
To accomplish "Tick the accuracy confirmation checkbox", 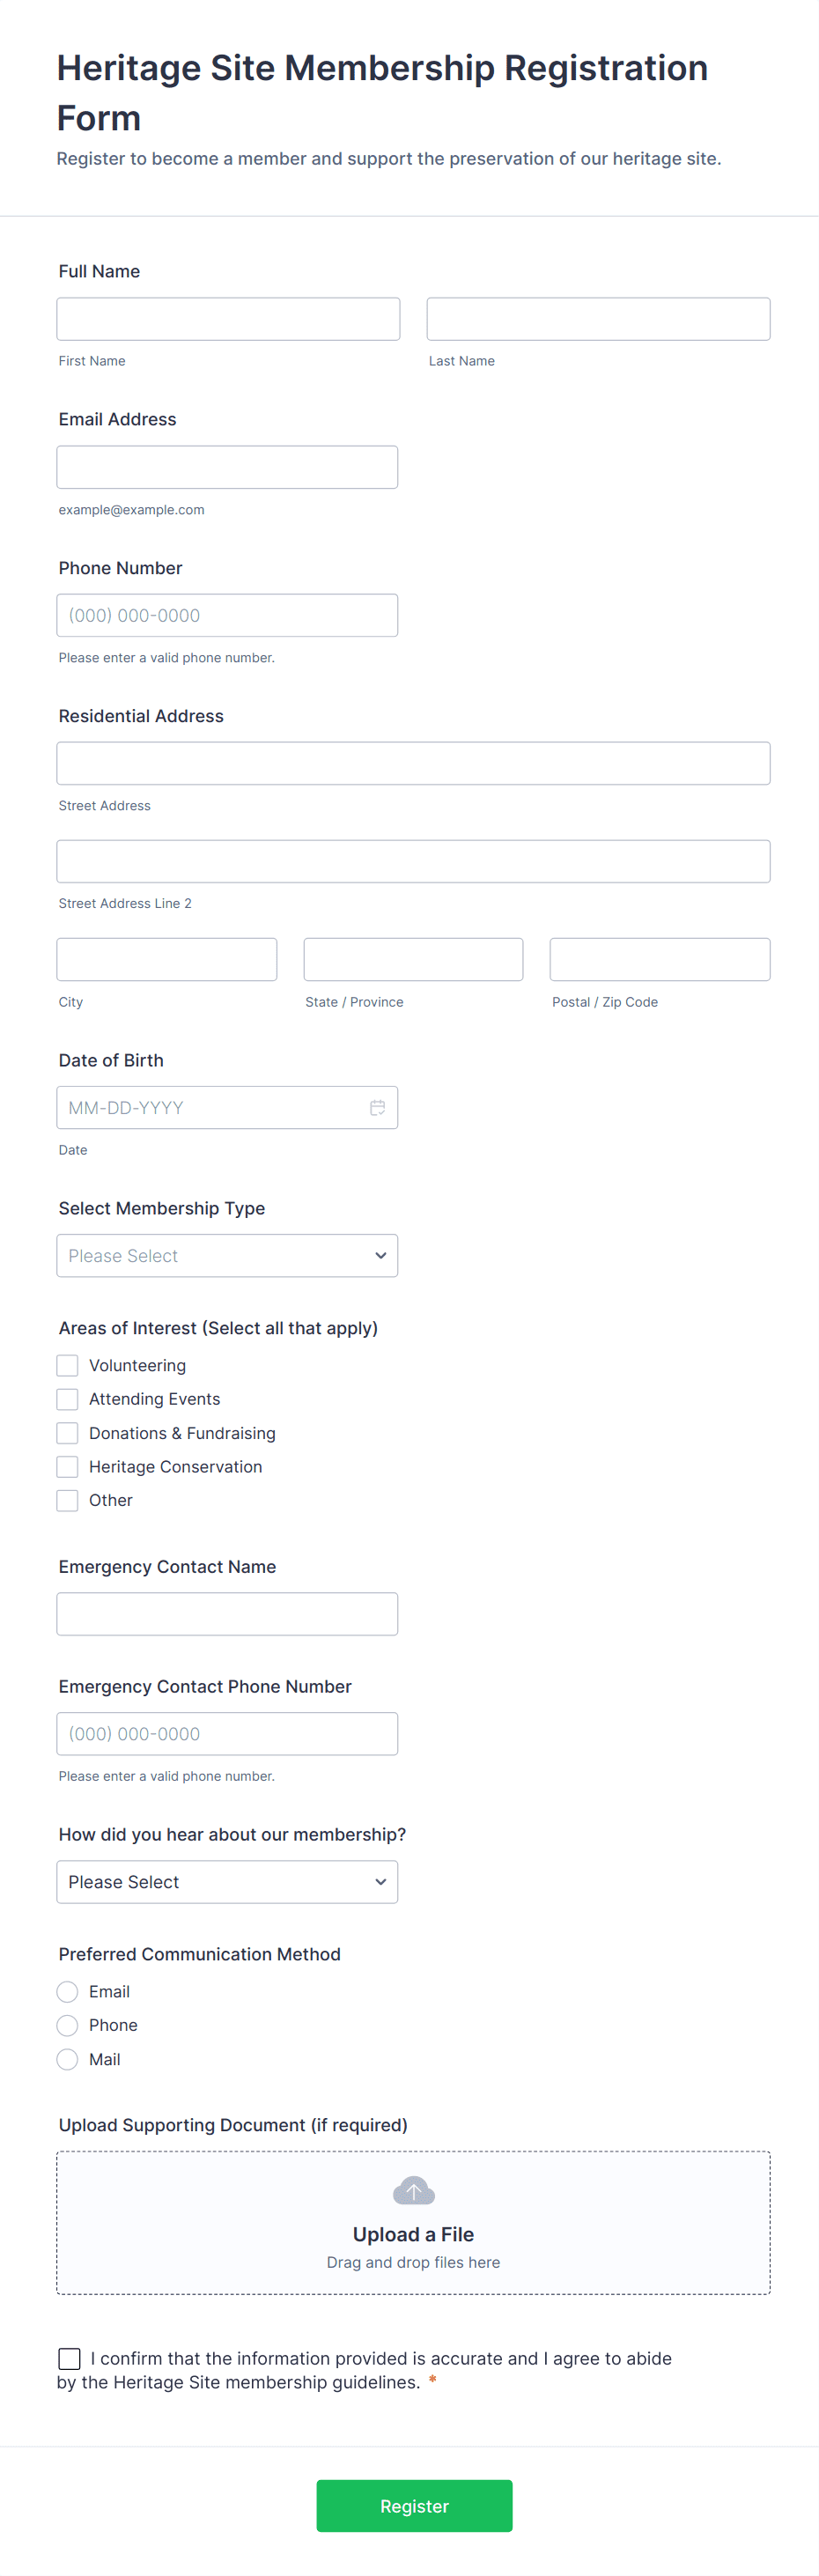I will pos(69,2358).
